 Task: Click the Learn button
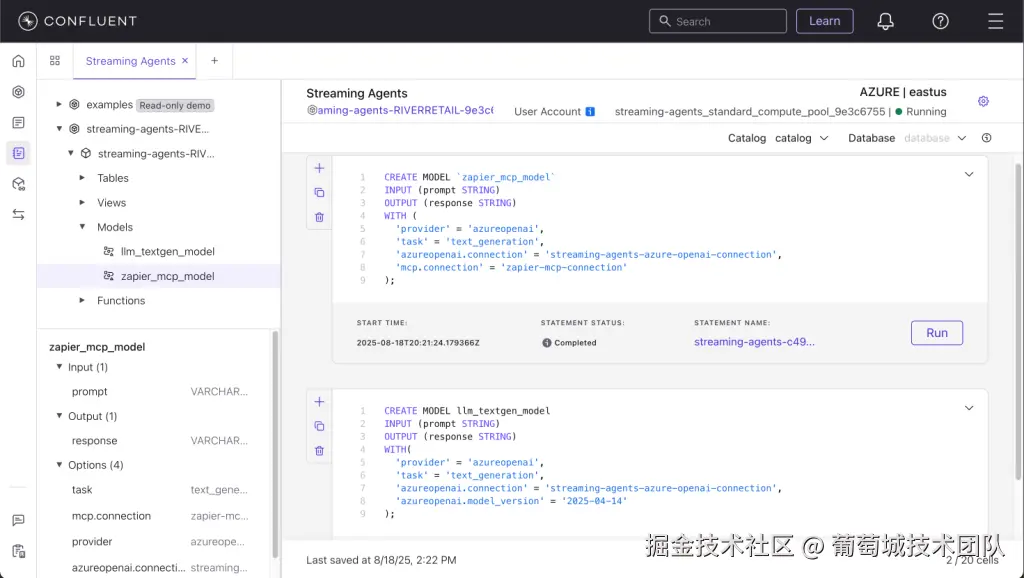(824, 21)
